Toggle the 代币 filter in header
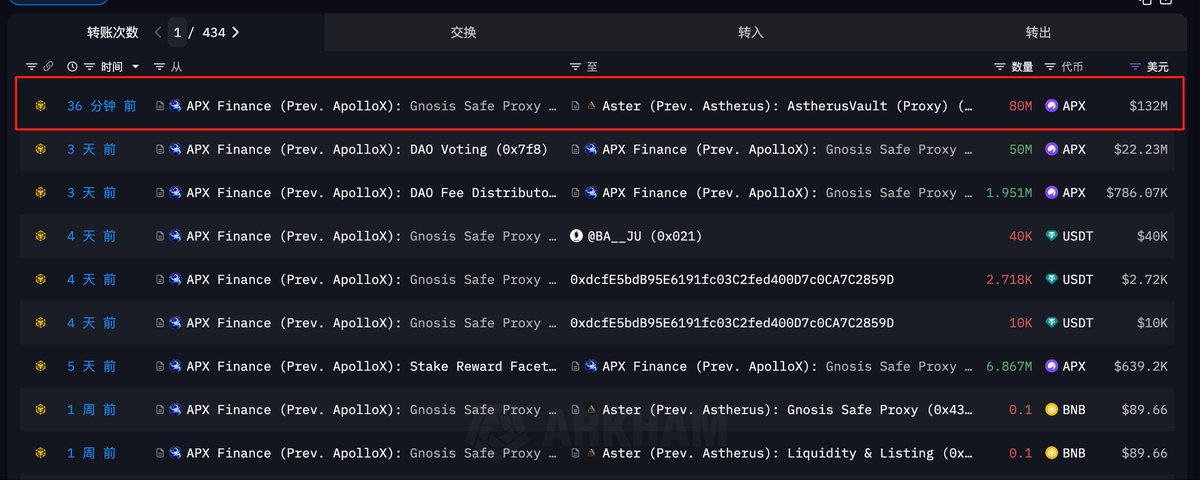Image resolution: width=1200 pixels, height=480 pixels. point(1050,67)
